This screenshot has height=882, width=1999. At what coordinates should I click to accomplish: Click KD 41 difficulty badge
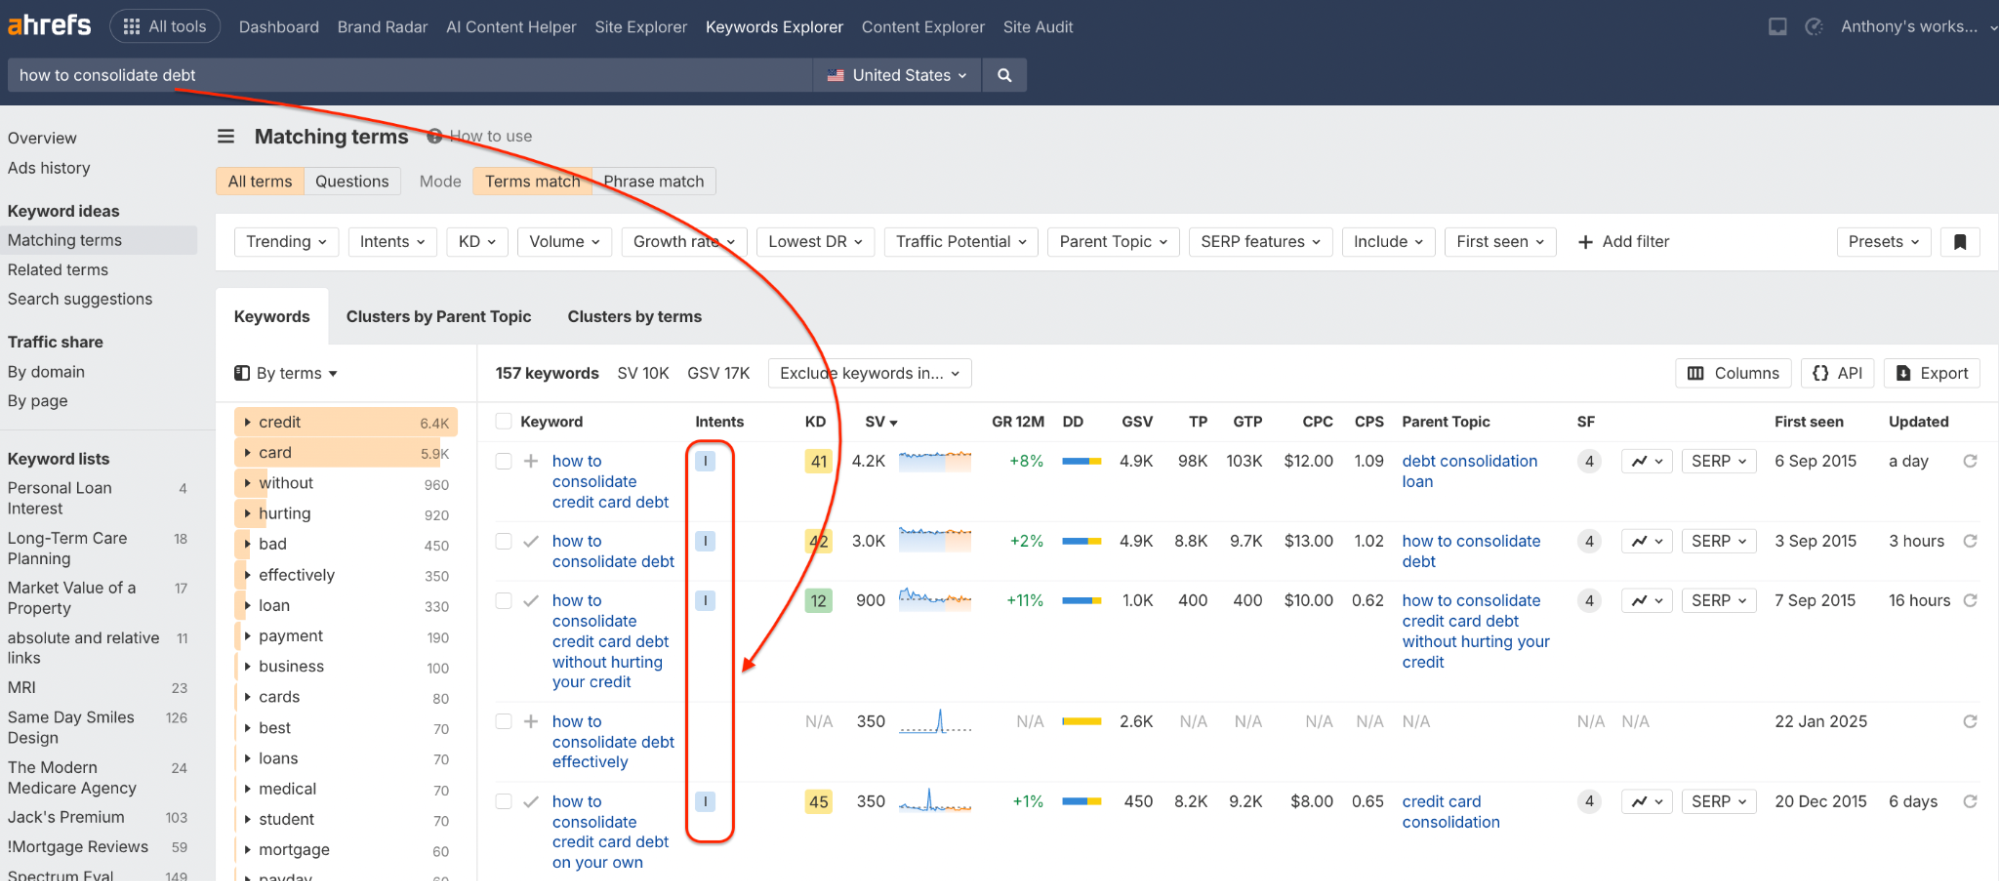(819, 461)
